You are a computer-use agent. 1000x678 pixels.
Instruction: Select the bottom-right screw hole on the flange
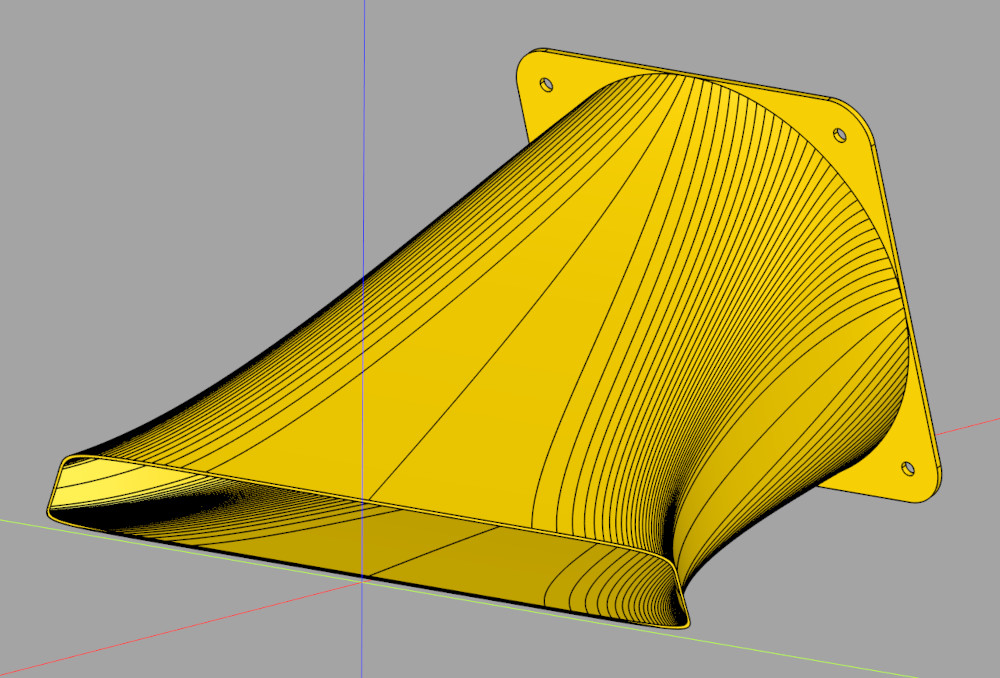coord(906,465)
